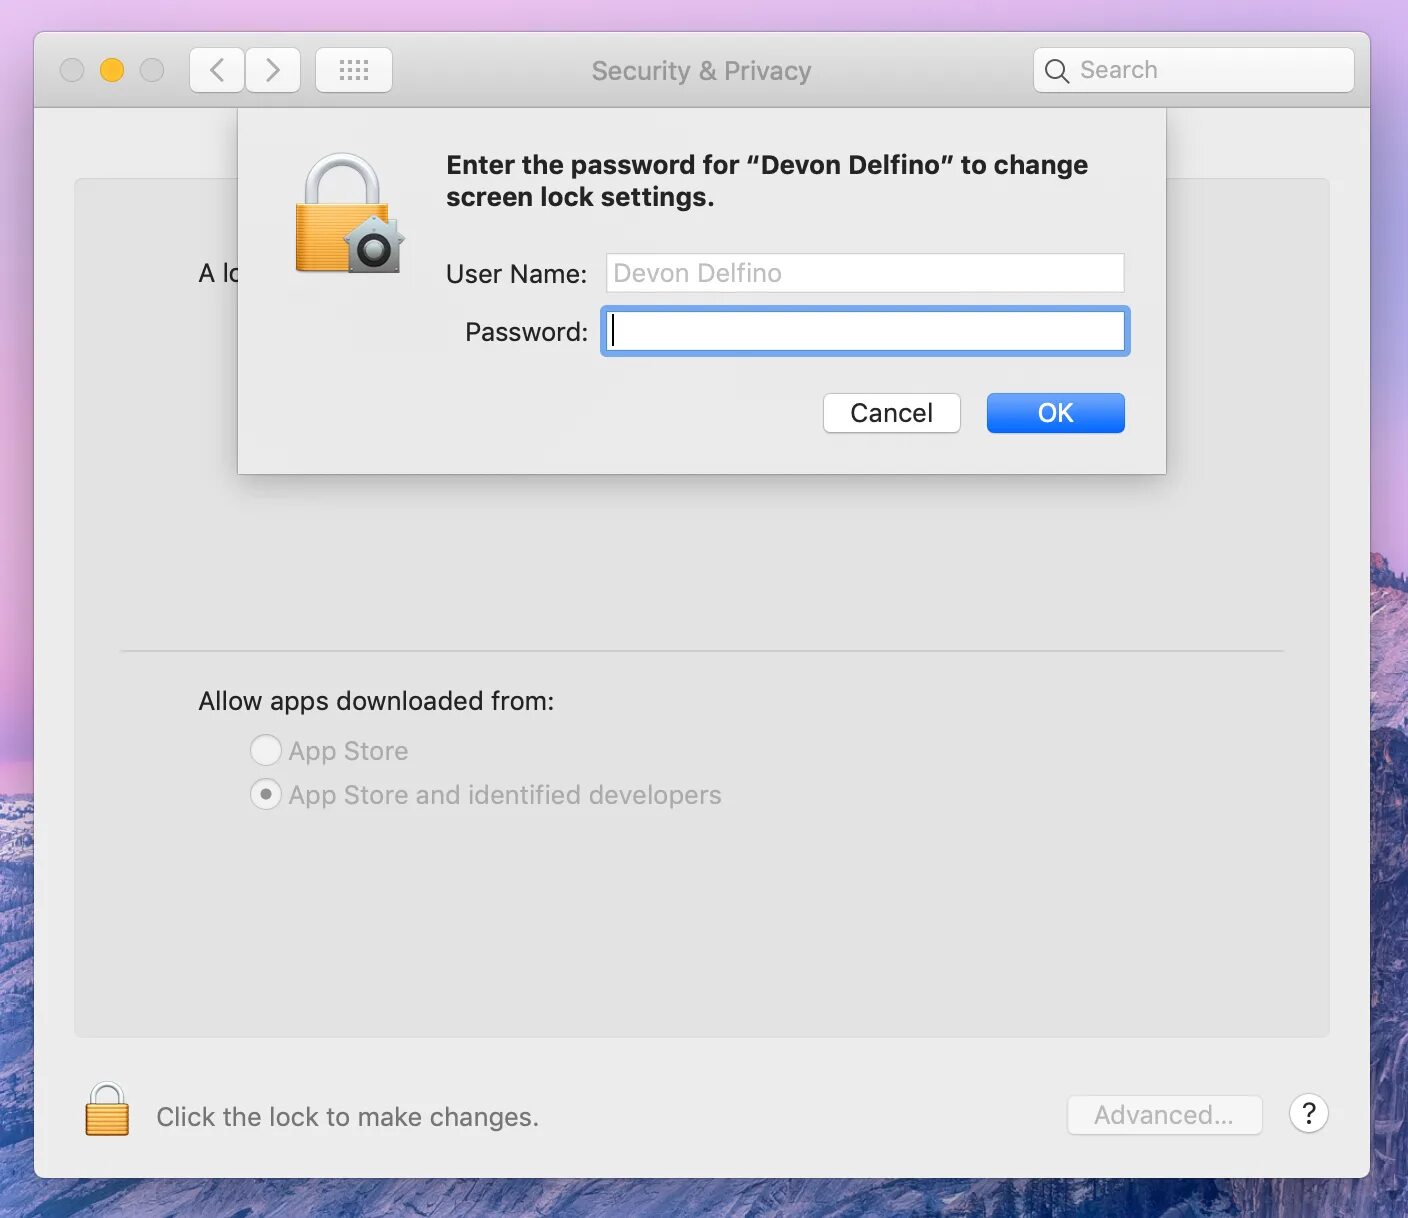1408x1218 pixels.
Task: Click the Security & Privacy window title
Action: [701, 71]
